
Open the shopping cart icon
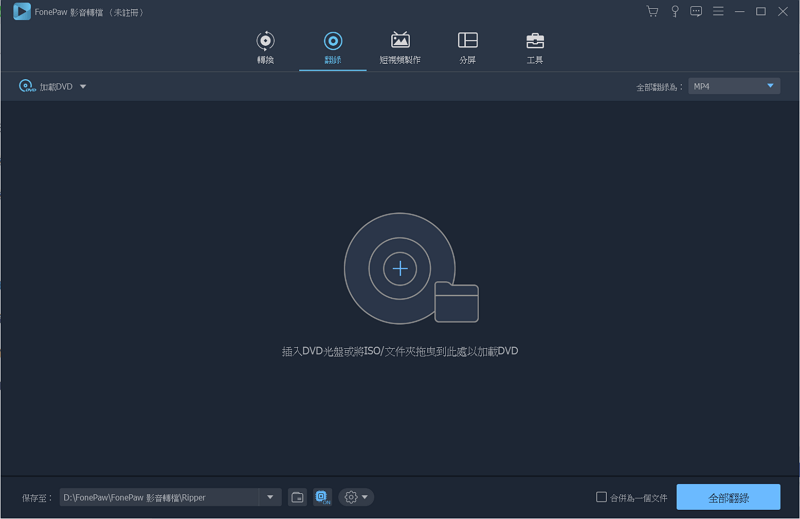[652, 11]
